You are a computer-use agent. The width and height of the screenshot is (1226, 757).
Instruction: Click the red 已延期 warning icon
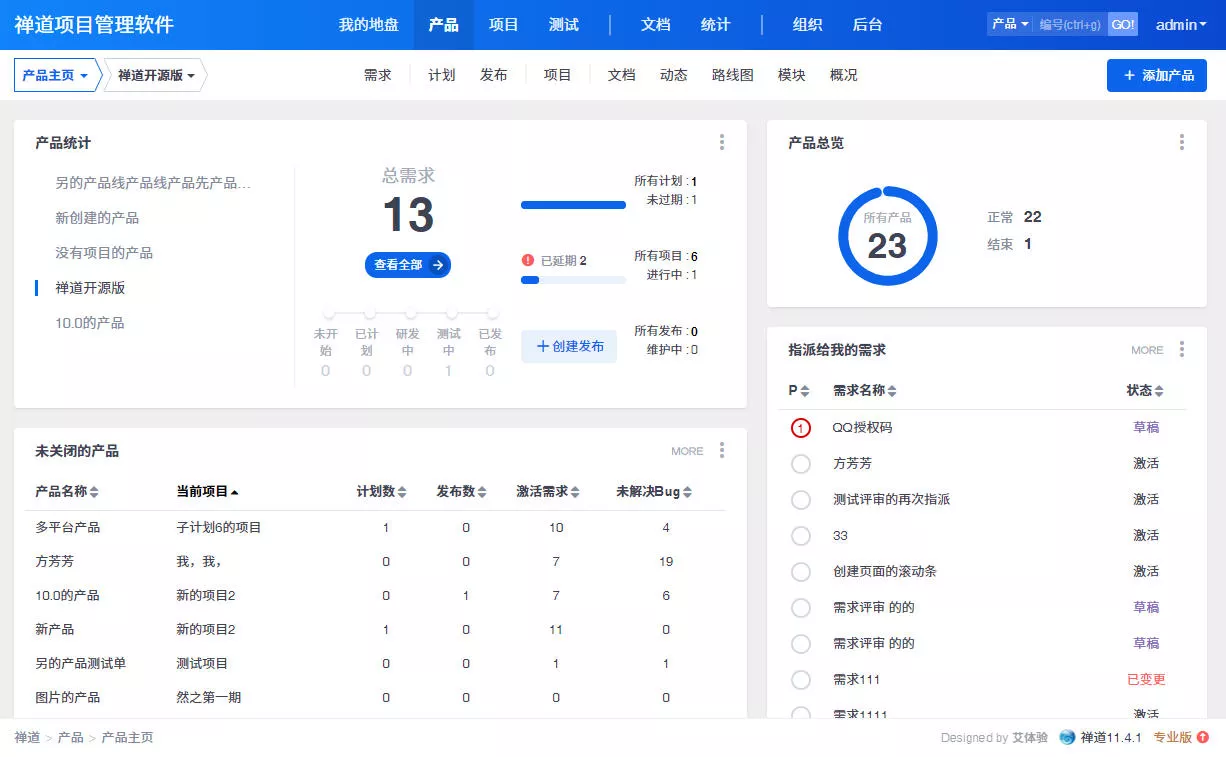[x=528, y=260]
